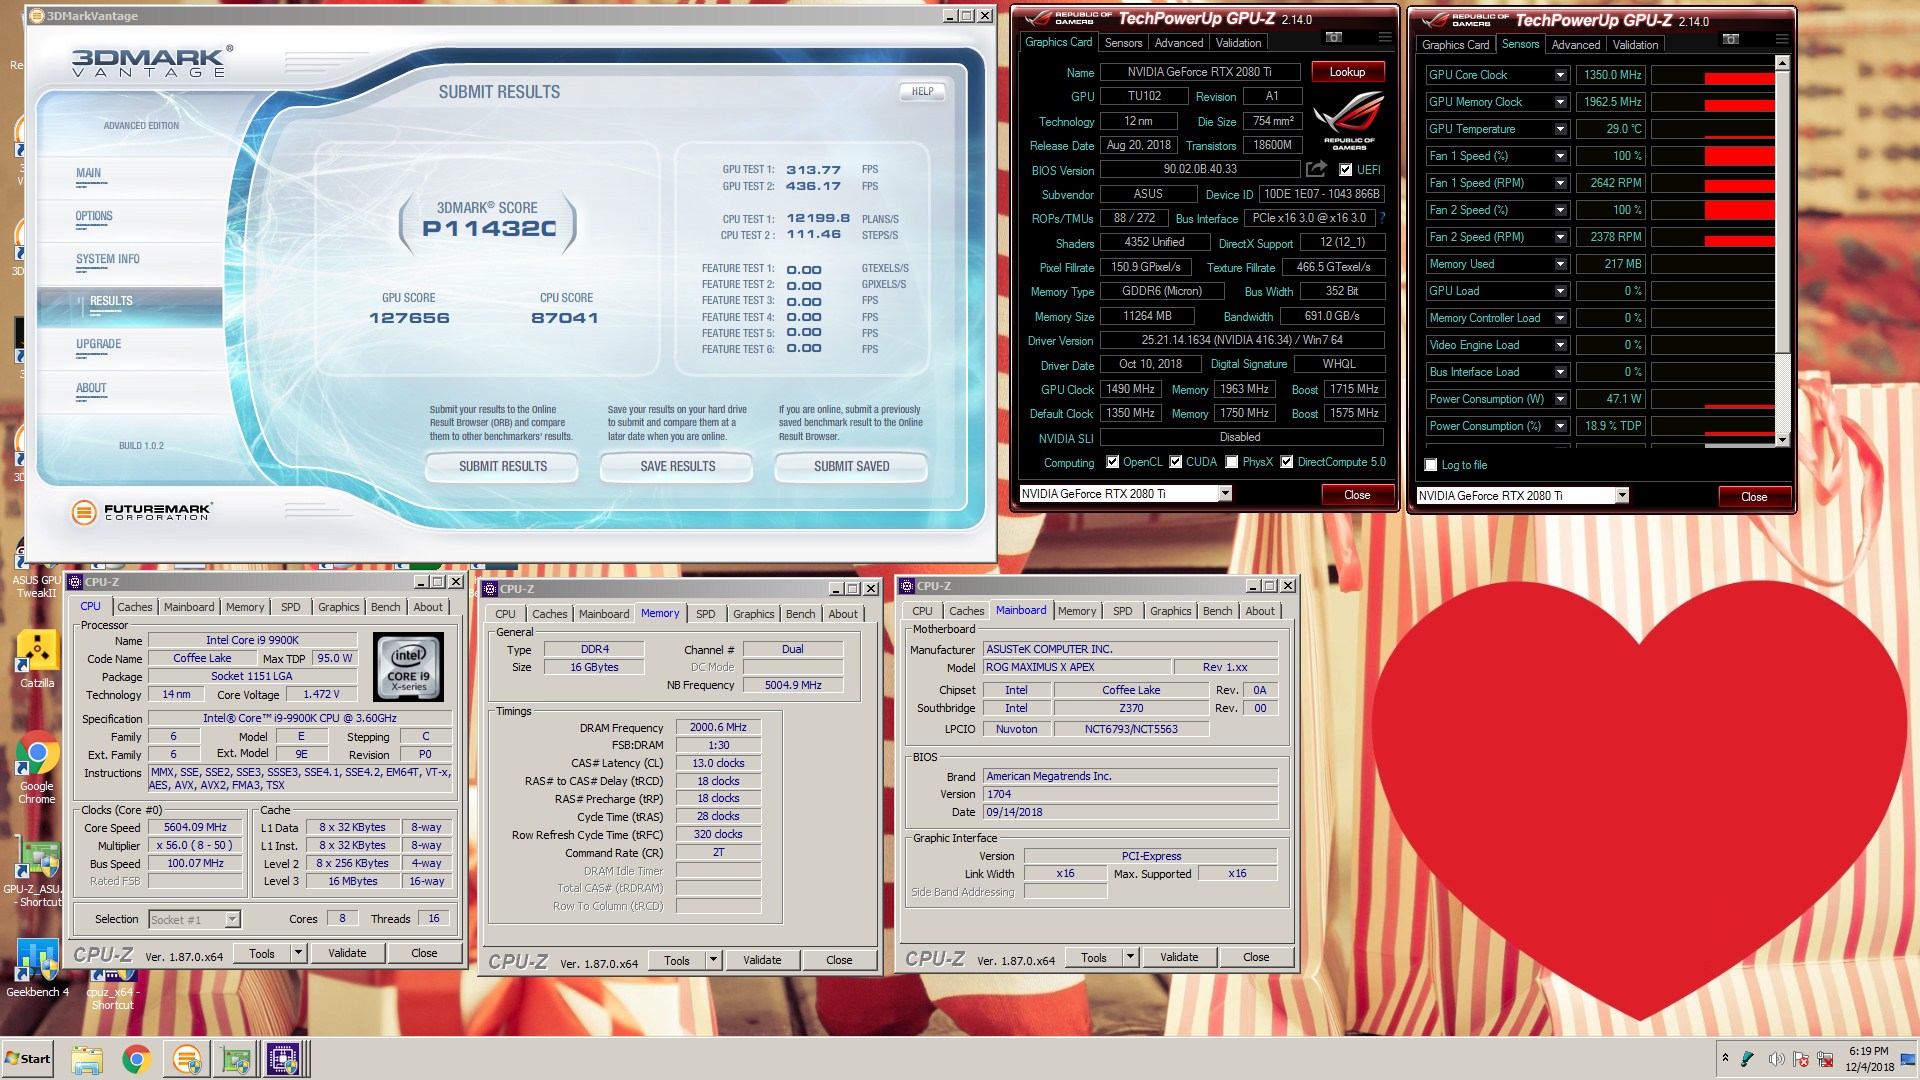Click SUBMIT RESULTS button

[503, 466]
